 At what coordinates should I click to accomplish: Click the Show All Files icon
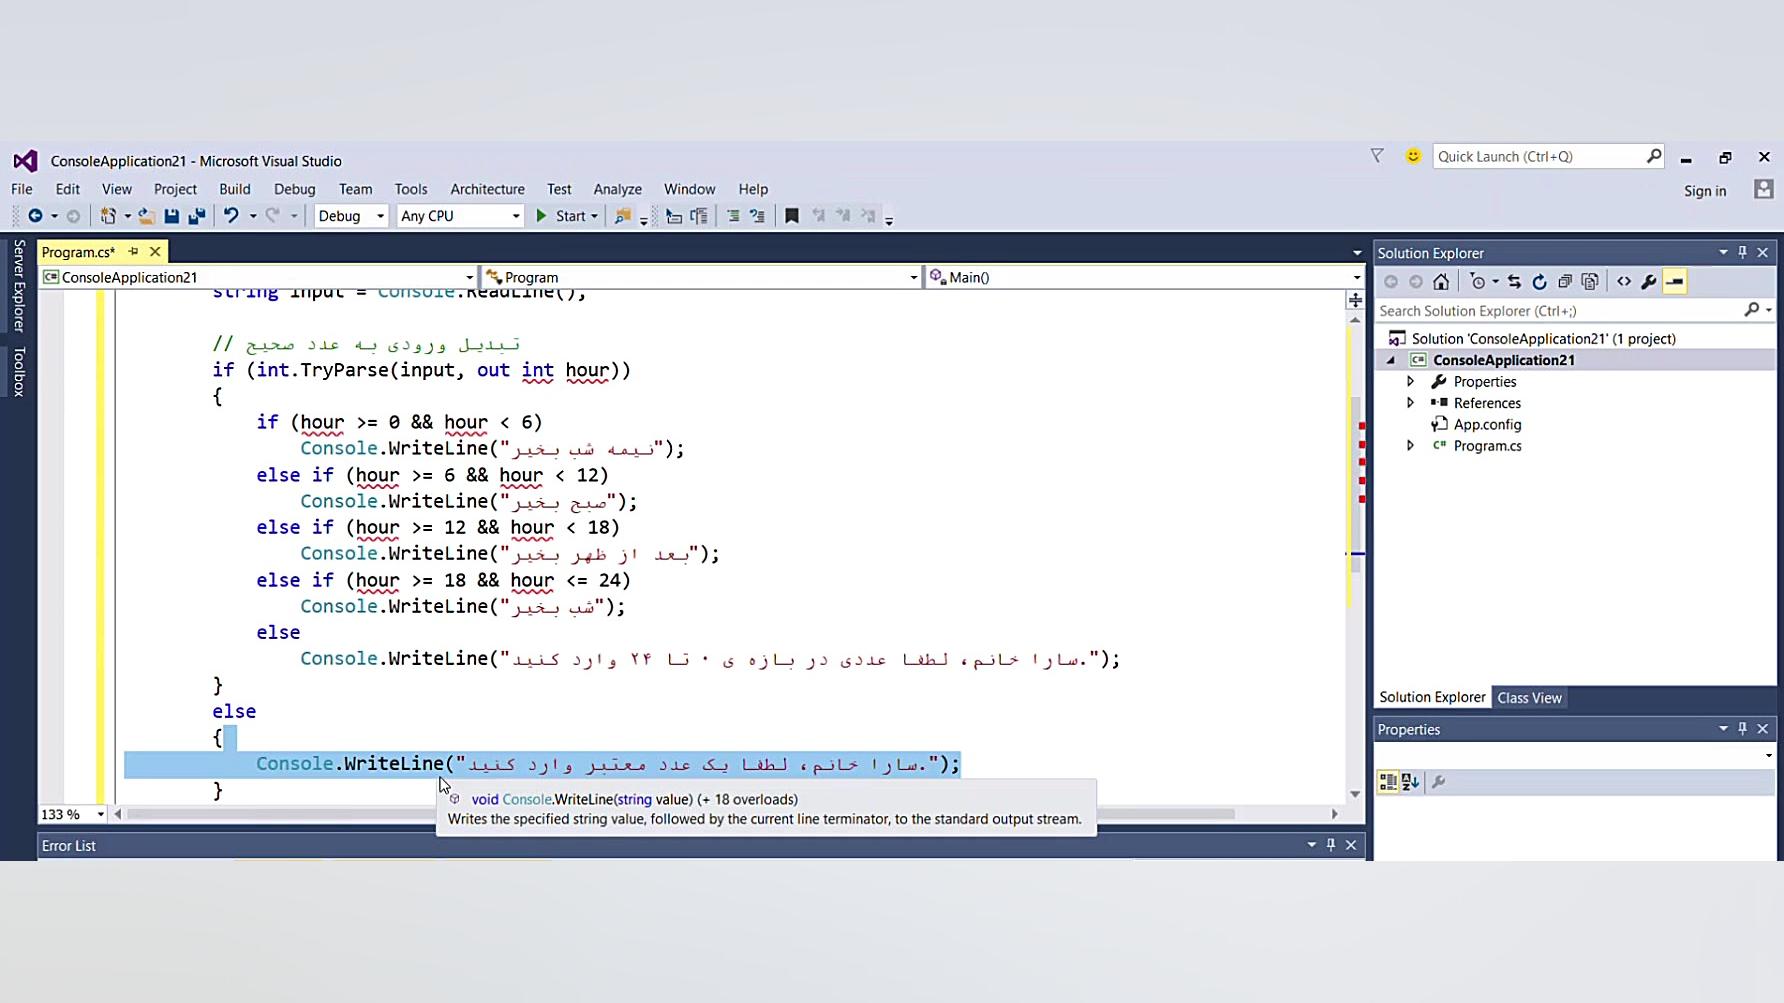1590,282
